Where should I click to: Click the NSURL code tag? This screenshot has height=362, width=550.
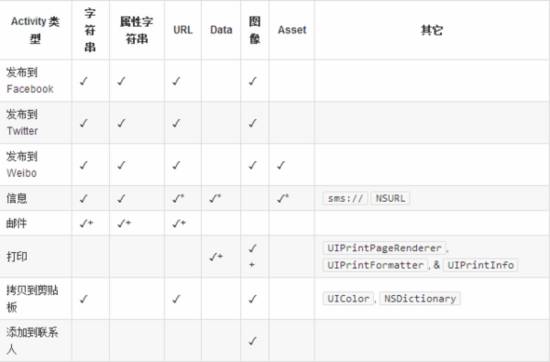point(390,199)
